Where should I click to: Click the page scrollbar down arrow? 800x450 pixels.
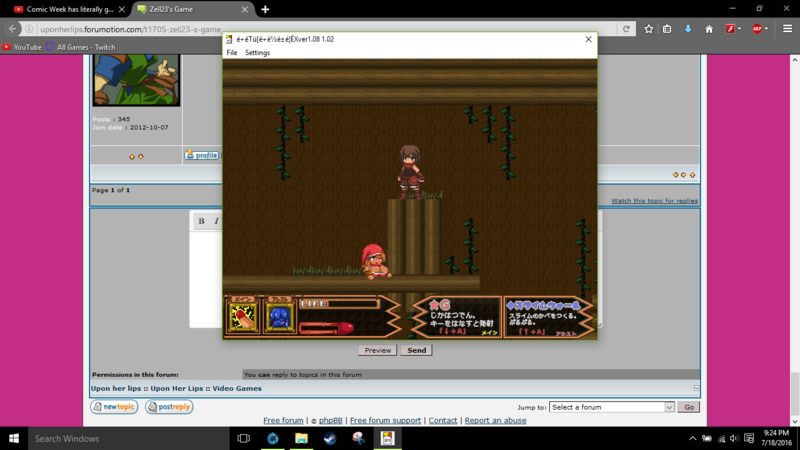pos(795,421)
